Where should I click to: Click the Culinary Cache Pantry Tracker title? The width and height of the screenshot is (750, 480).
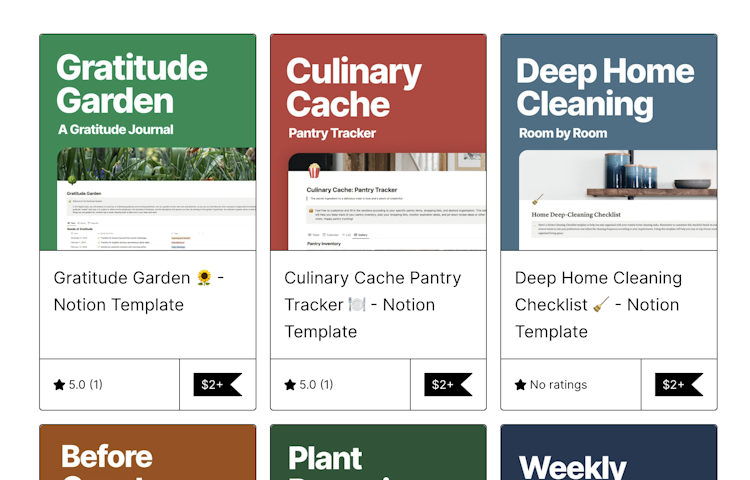(373, 305)
